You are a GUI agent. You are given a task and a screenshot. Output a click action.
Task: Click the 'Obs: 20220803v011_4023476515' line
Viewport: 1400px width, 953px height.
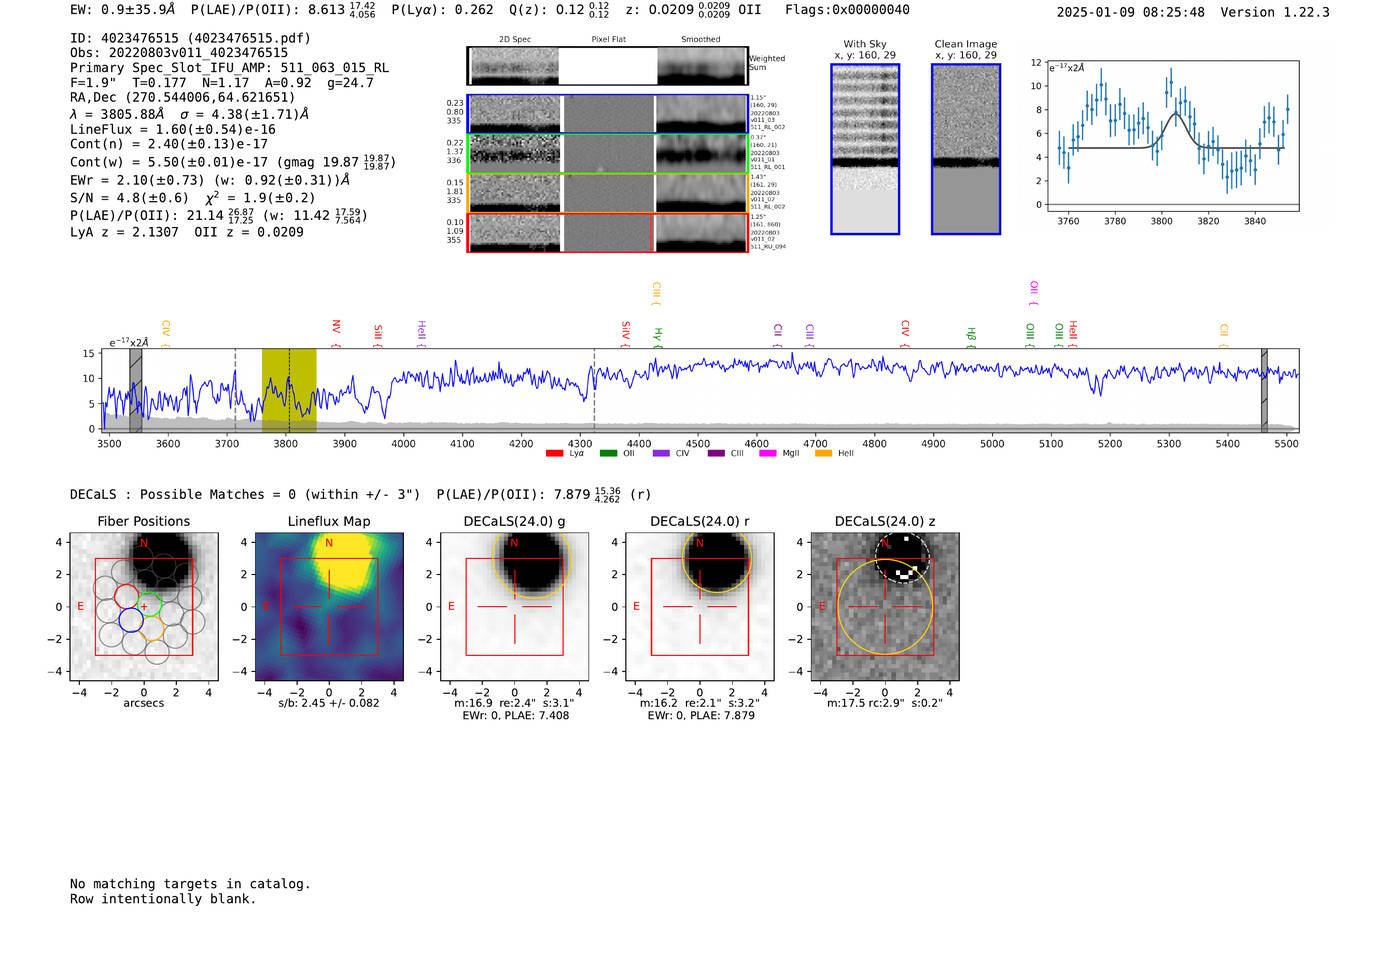click(179, 53)
